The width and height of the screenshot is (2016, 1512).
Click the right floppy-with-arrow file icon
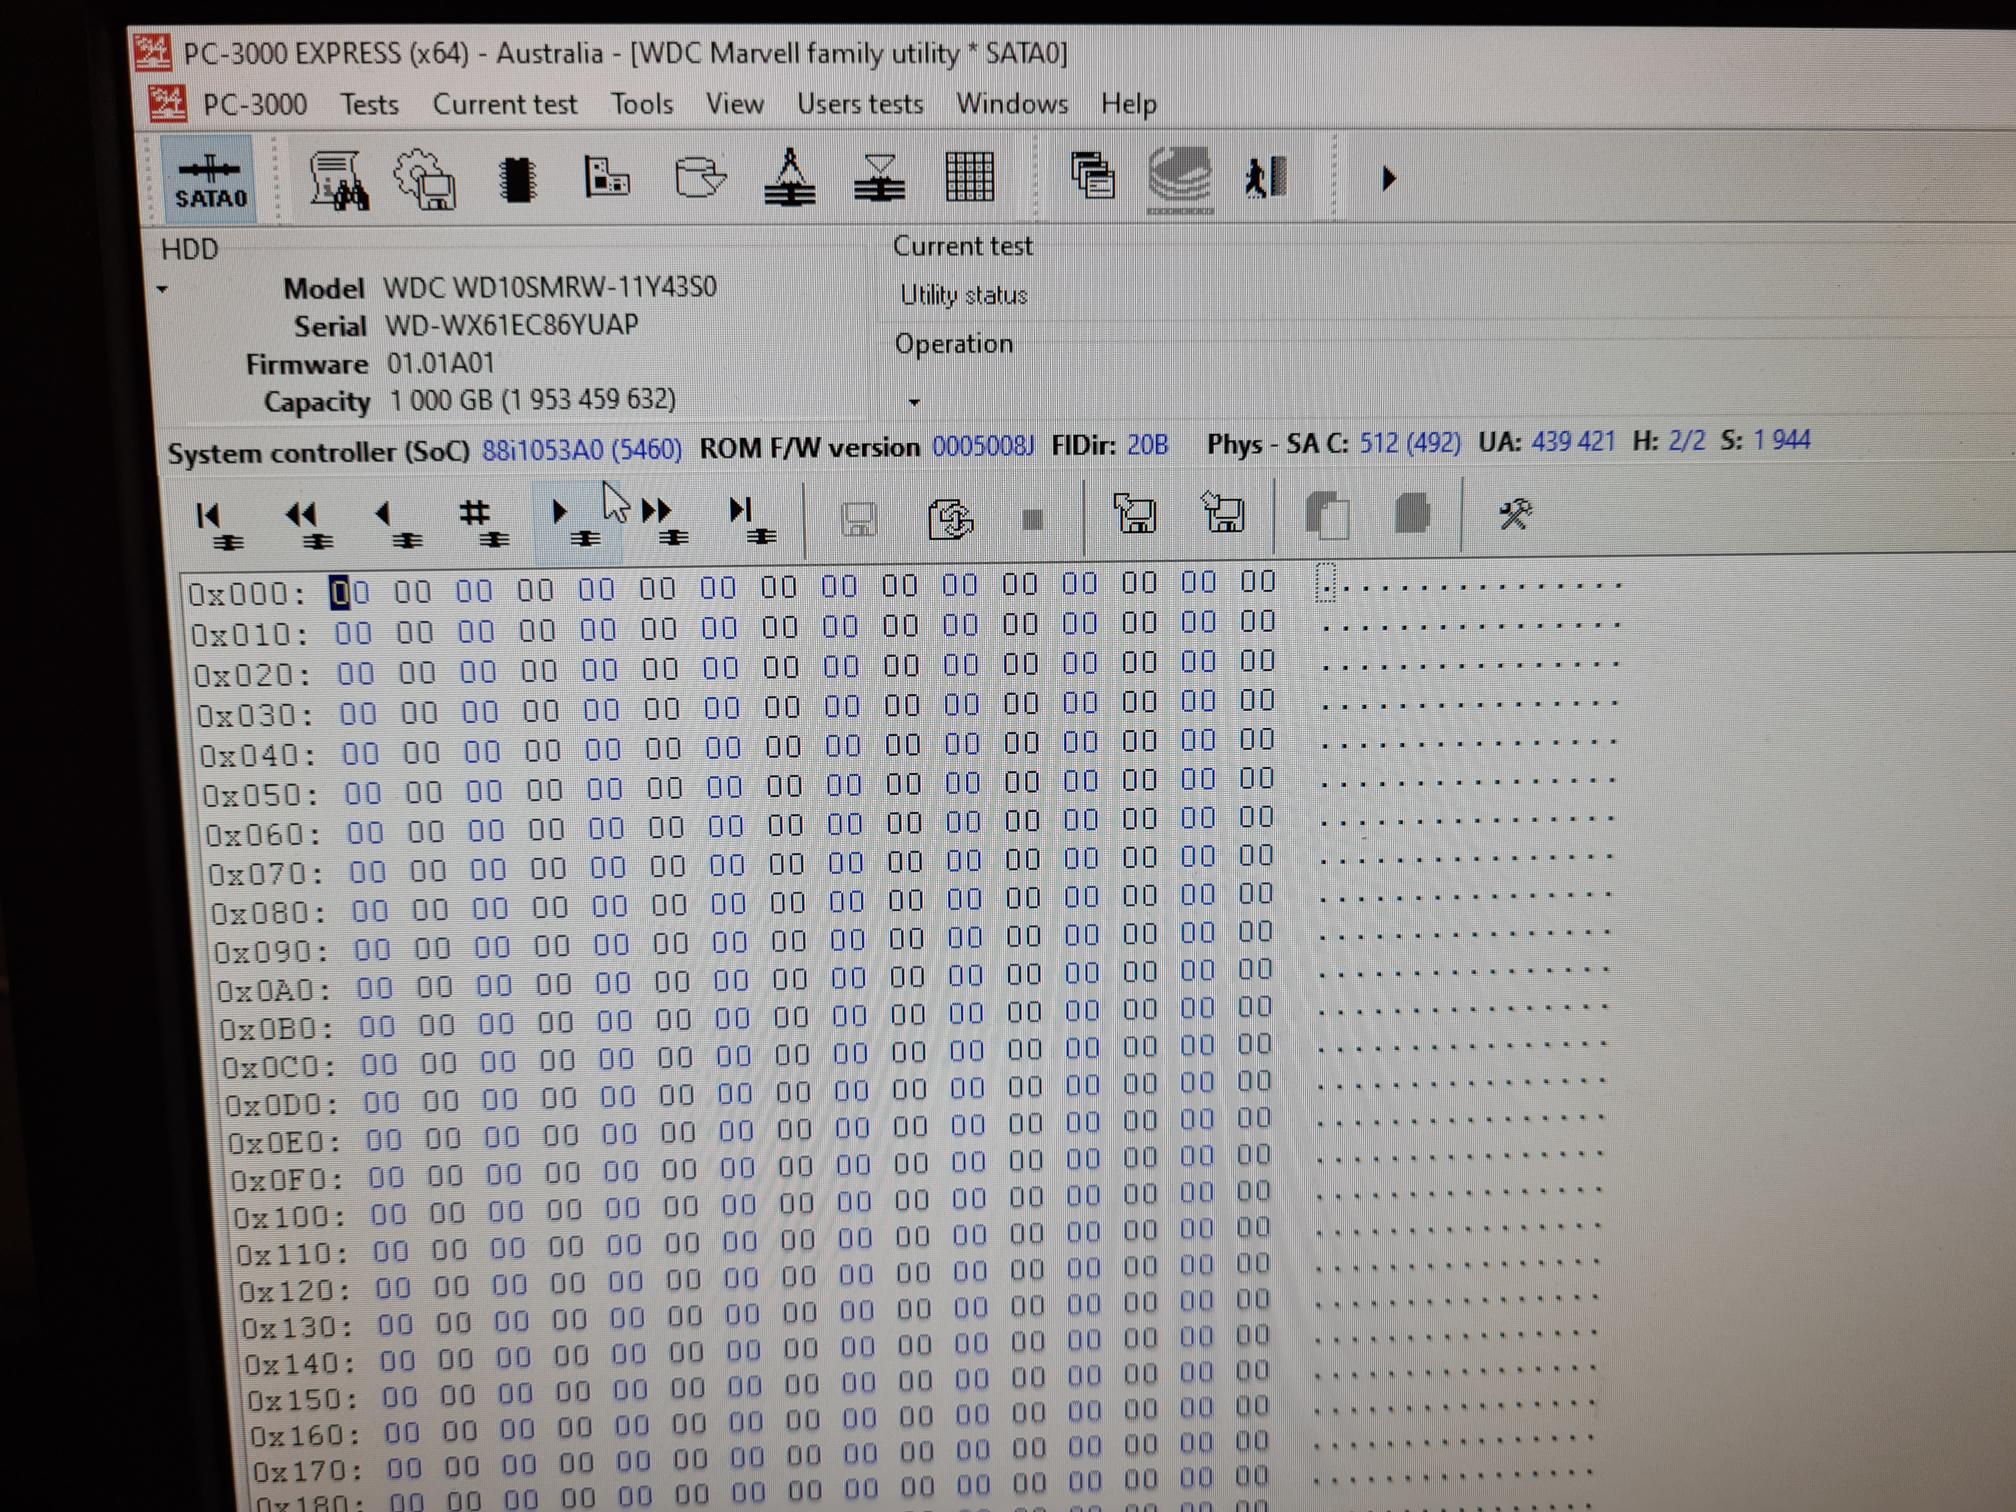click(1223, 513)
